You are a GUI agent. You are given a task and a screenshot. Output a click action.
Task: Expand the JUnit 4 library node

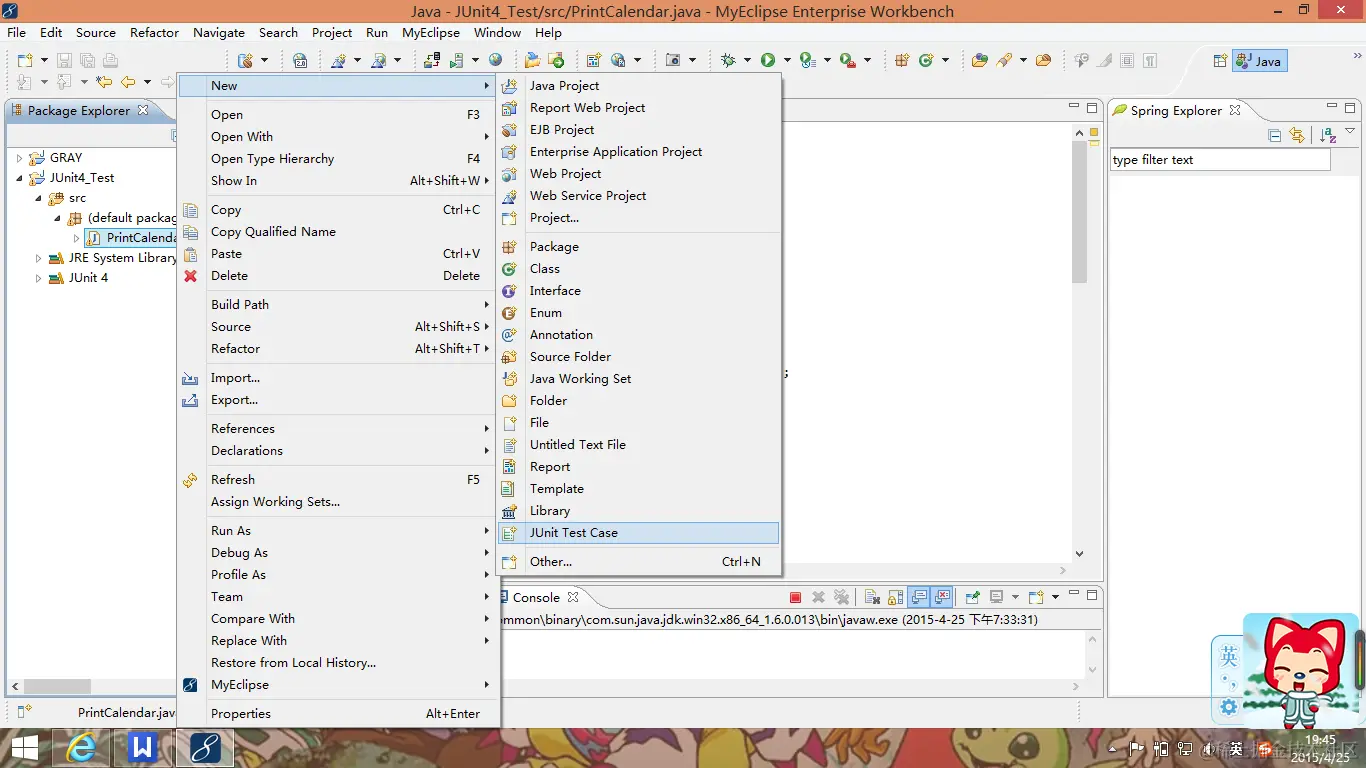coord(39,278)
